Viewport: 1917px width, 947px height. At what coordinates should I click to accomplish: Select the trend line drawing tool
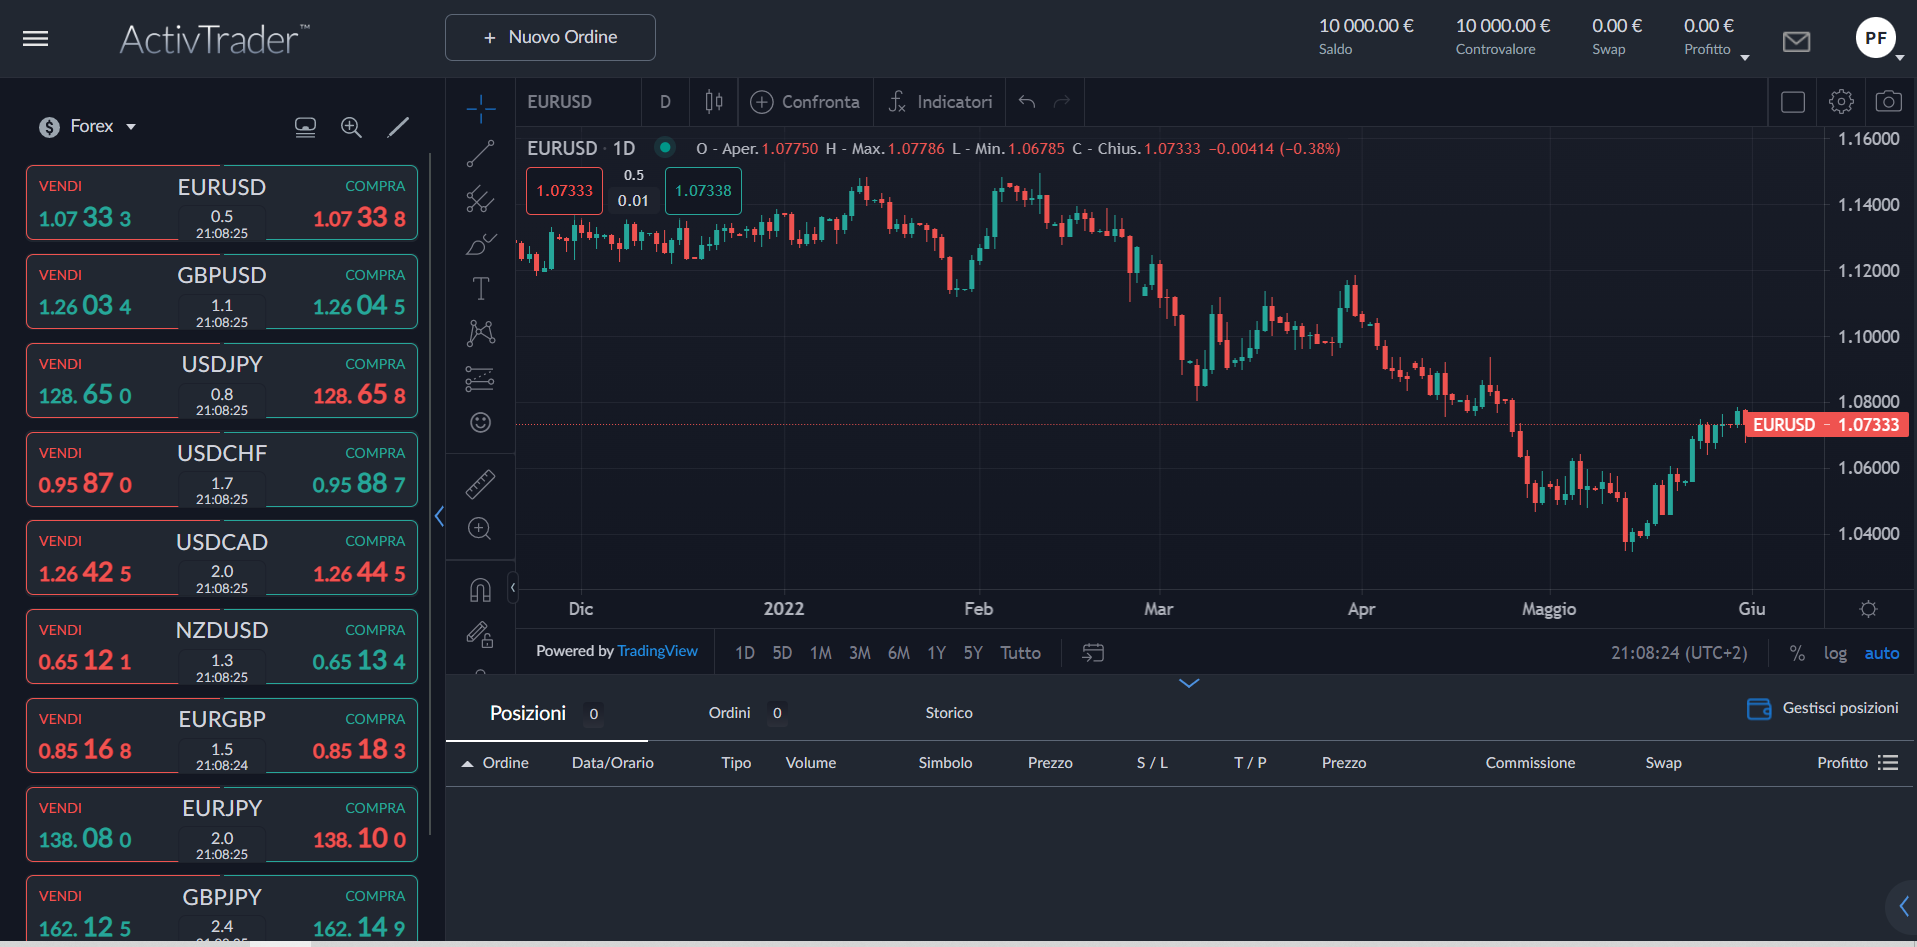click(480, 154)
